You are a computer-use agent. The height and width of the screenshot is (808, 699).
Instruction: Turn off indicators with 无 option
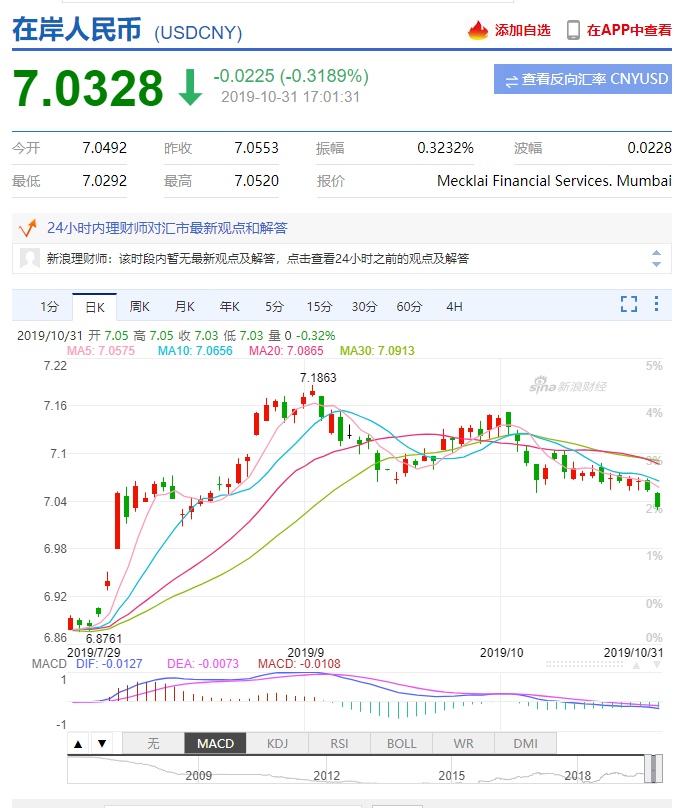(x=153, y=743)
